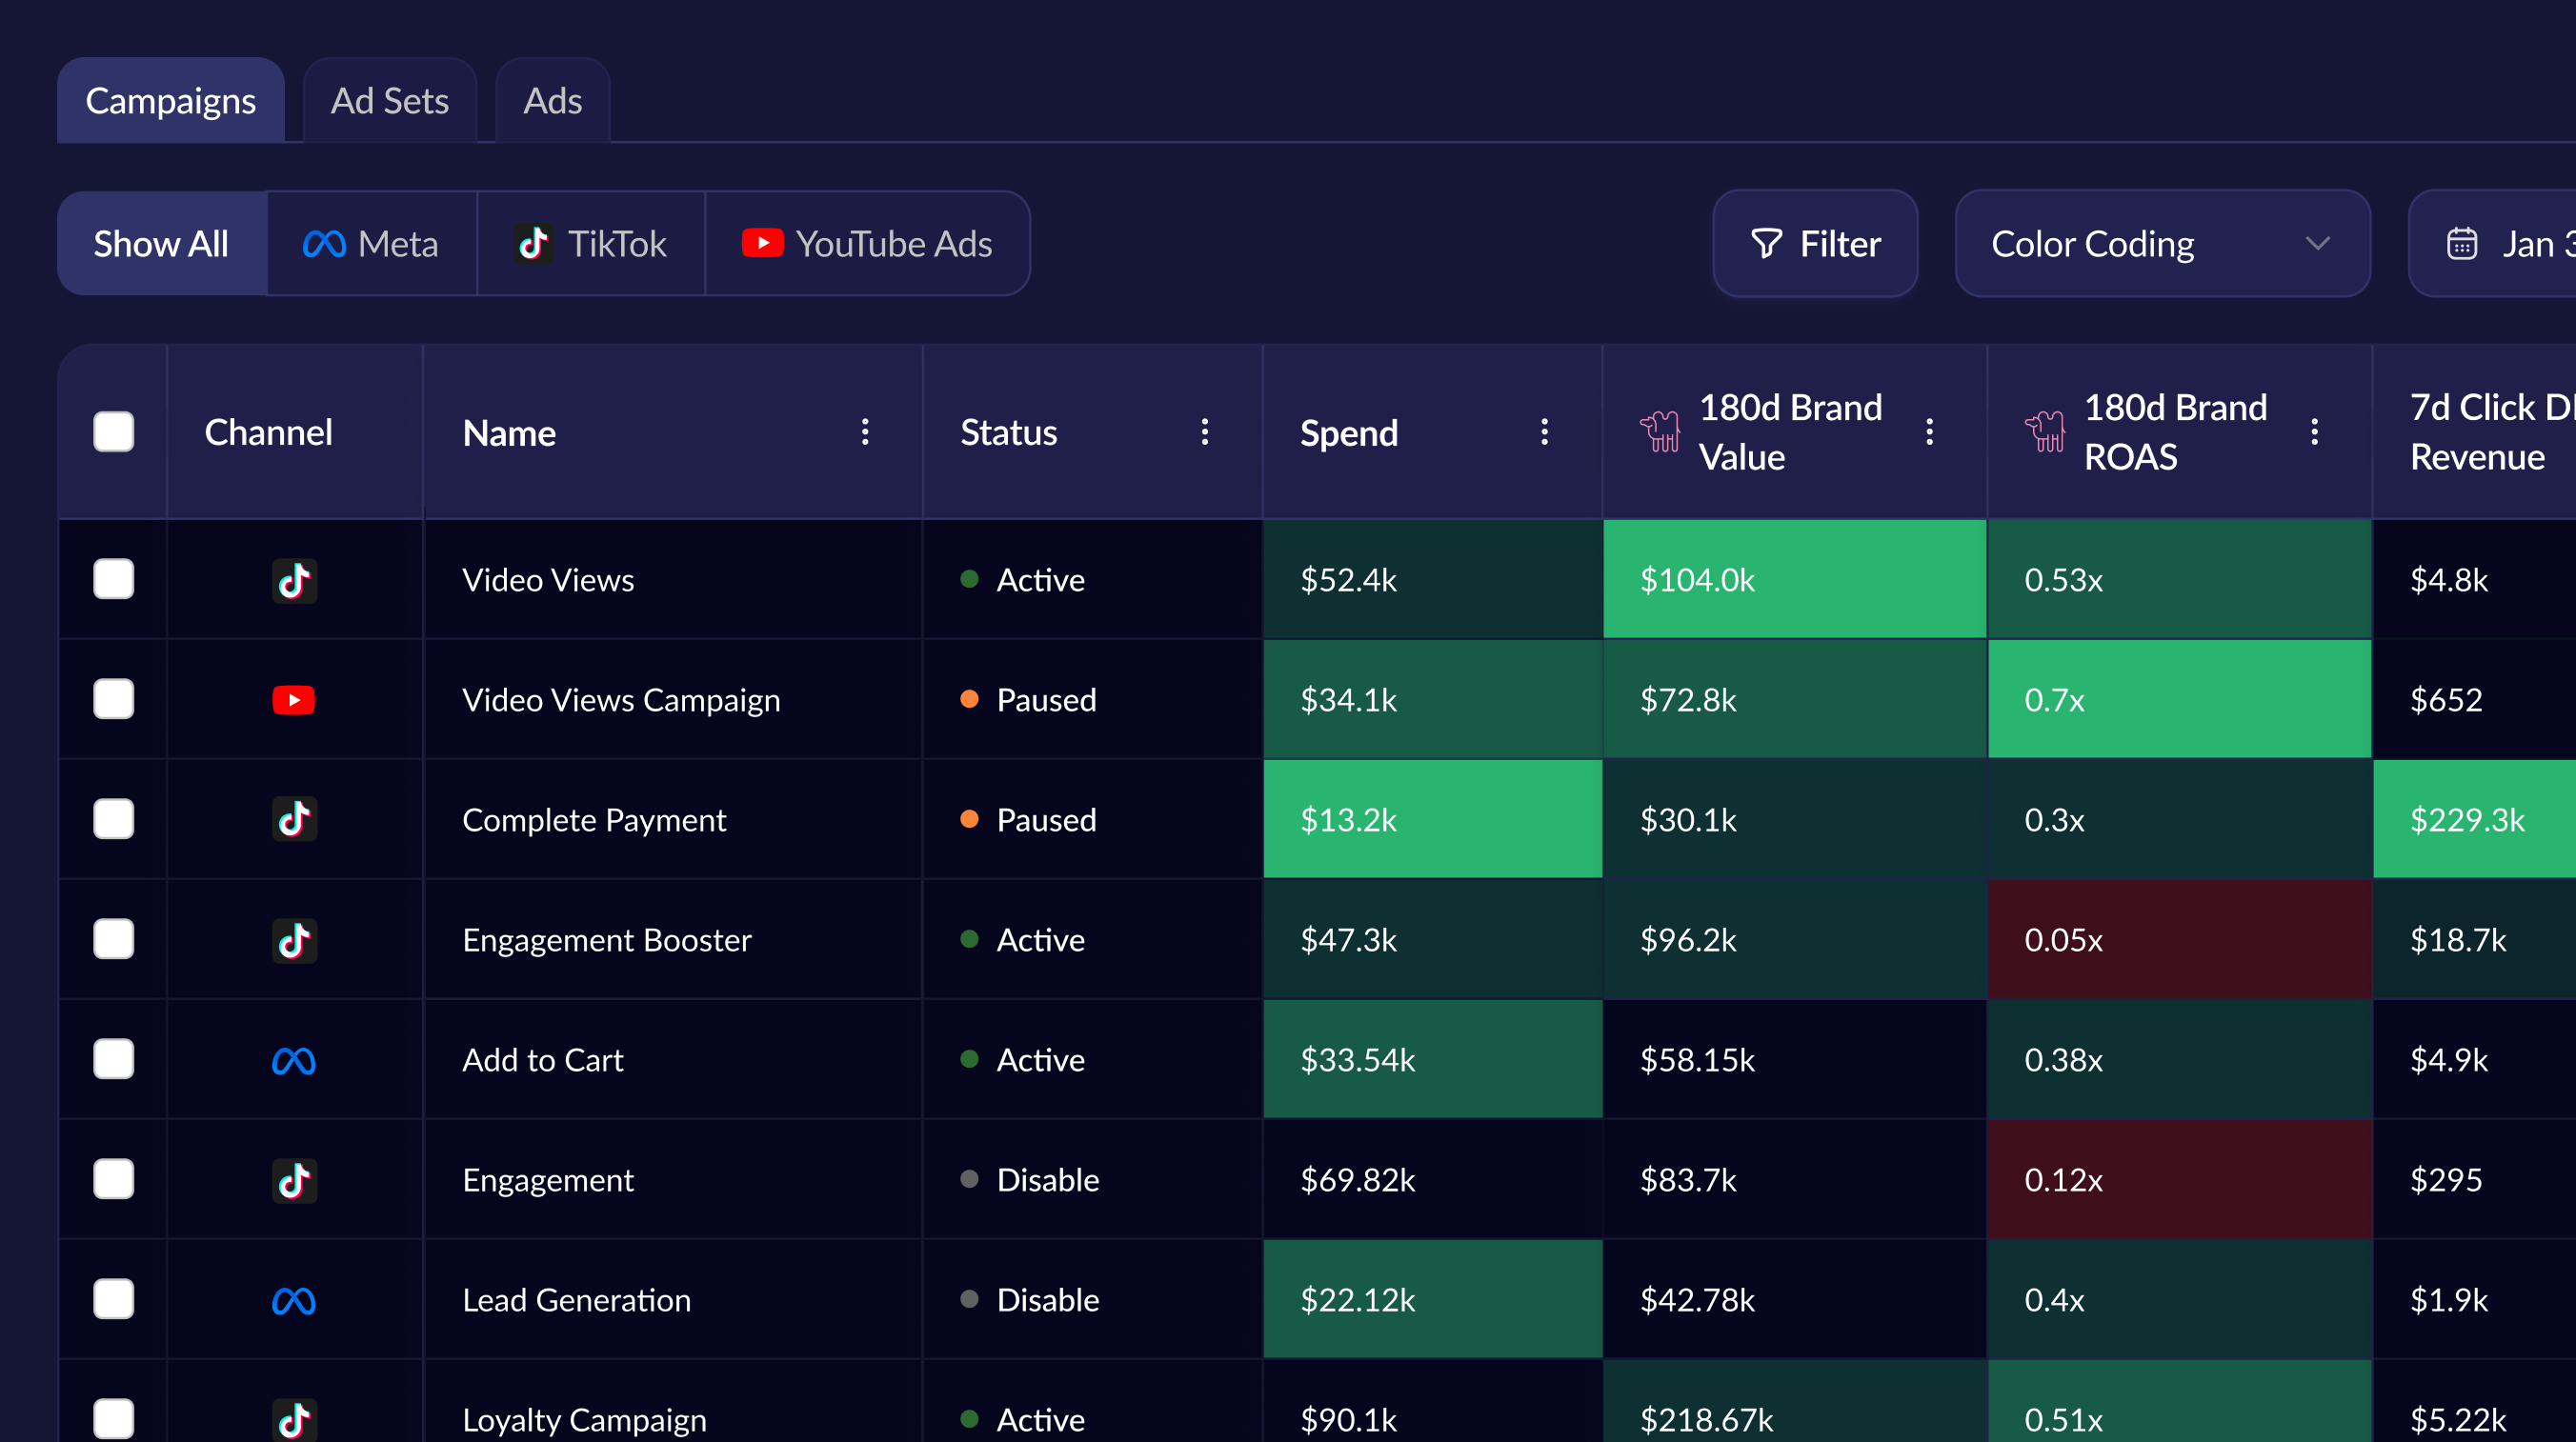The height and width of the screenshot is (1442, 2576).
Task: Toggle the select-all checkbox in table header
Action: (113, 432)
